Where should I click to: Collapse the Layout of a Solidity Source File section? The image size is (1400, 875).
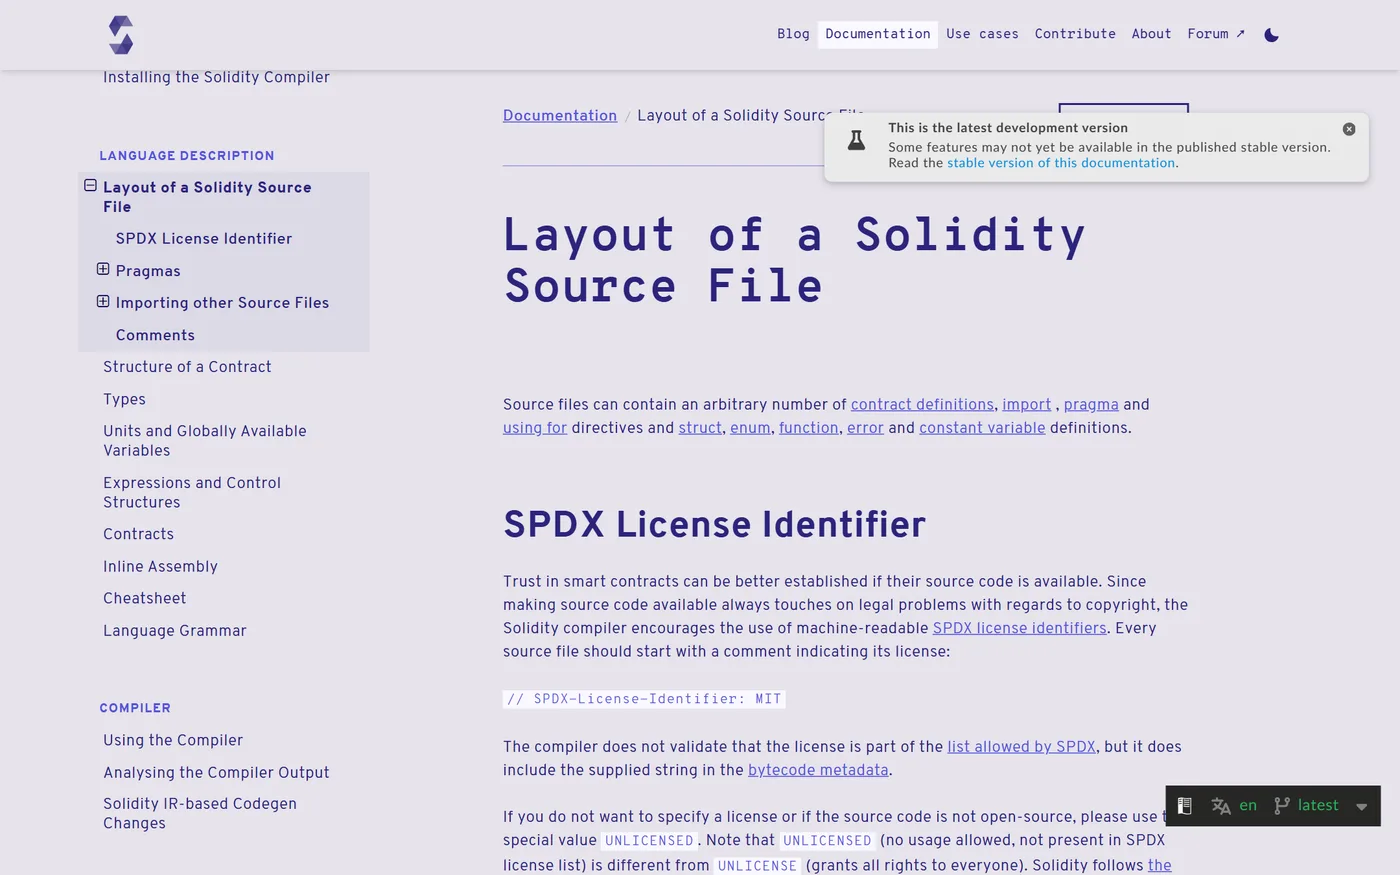tap(90, 186)
